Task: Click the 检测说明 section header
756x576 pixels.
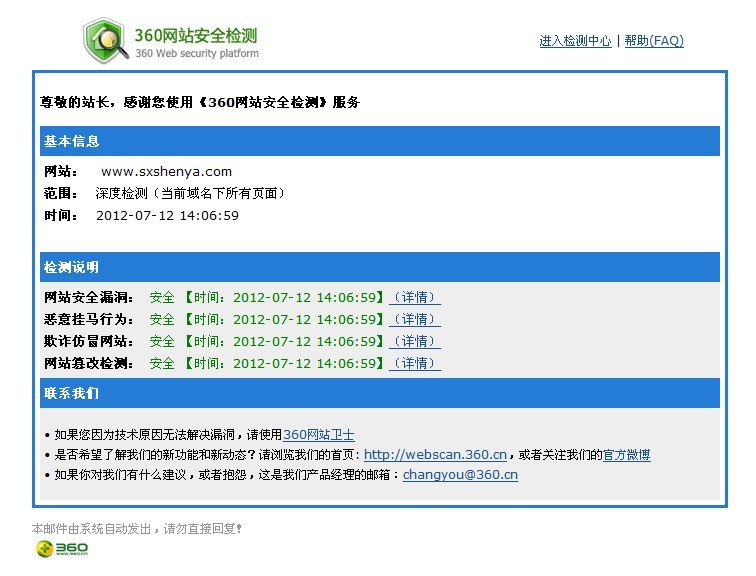Action: coord(71,267)
